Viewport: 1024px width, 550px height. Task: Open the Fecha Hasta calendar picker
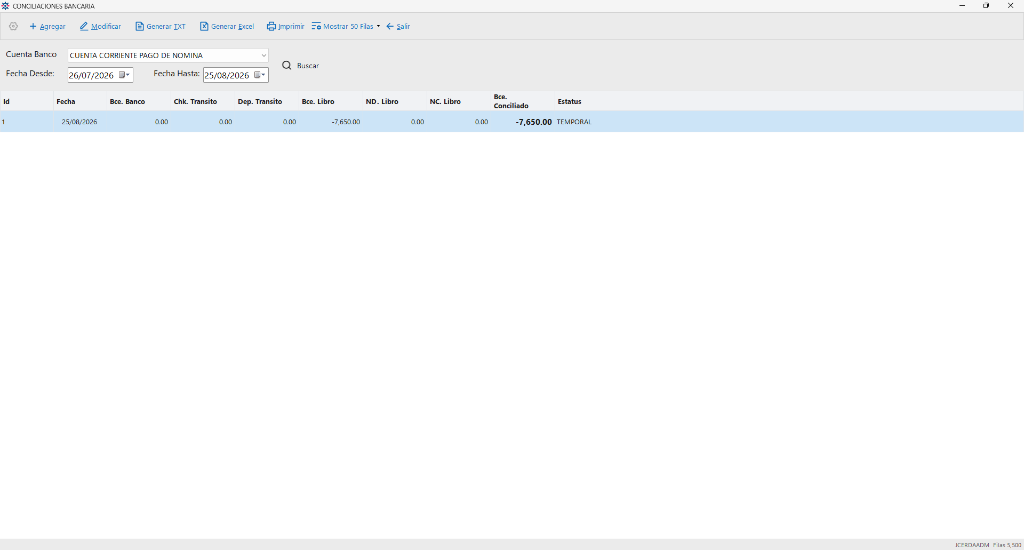pyautogui.click(x=259, y=75)
